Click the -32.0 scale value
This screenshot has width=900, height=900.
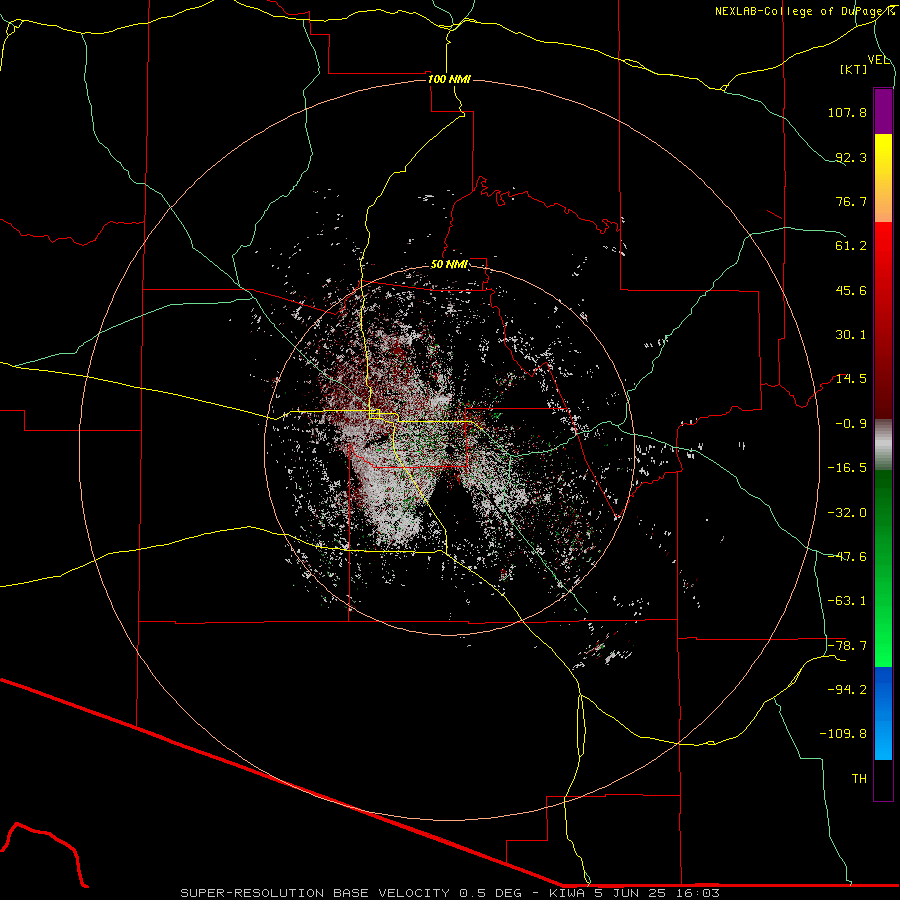pyautogui.click(x=847, y=513)
